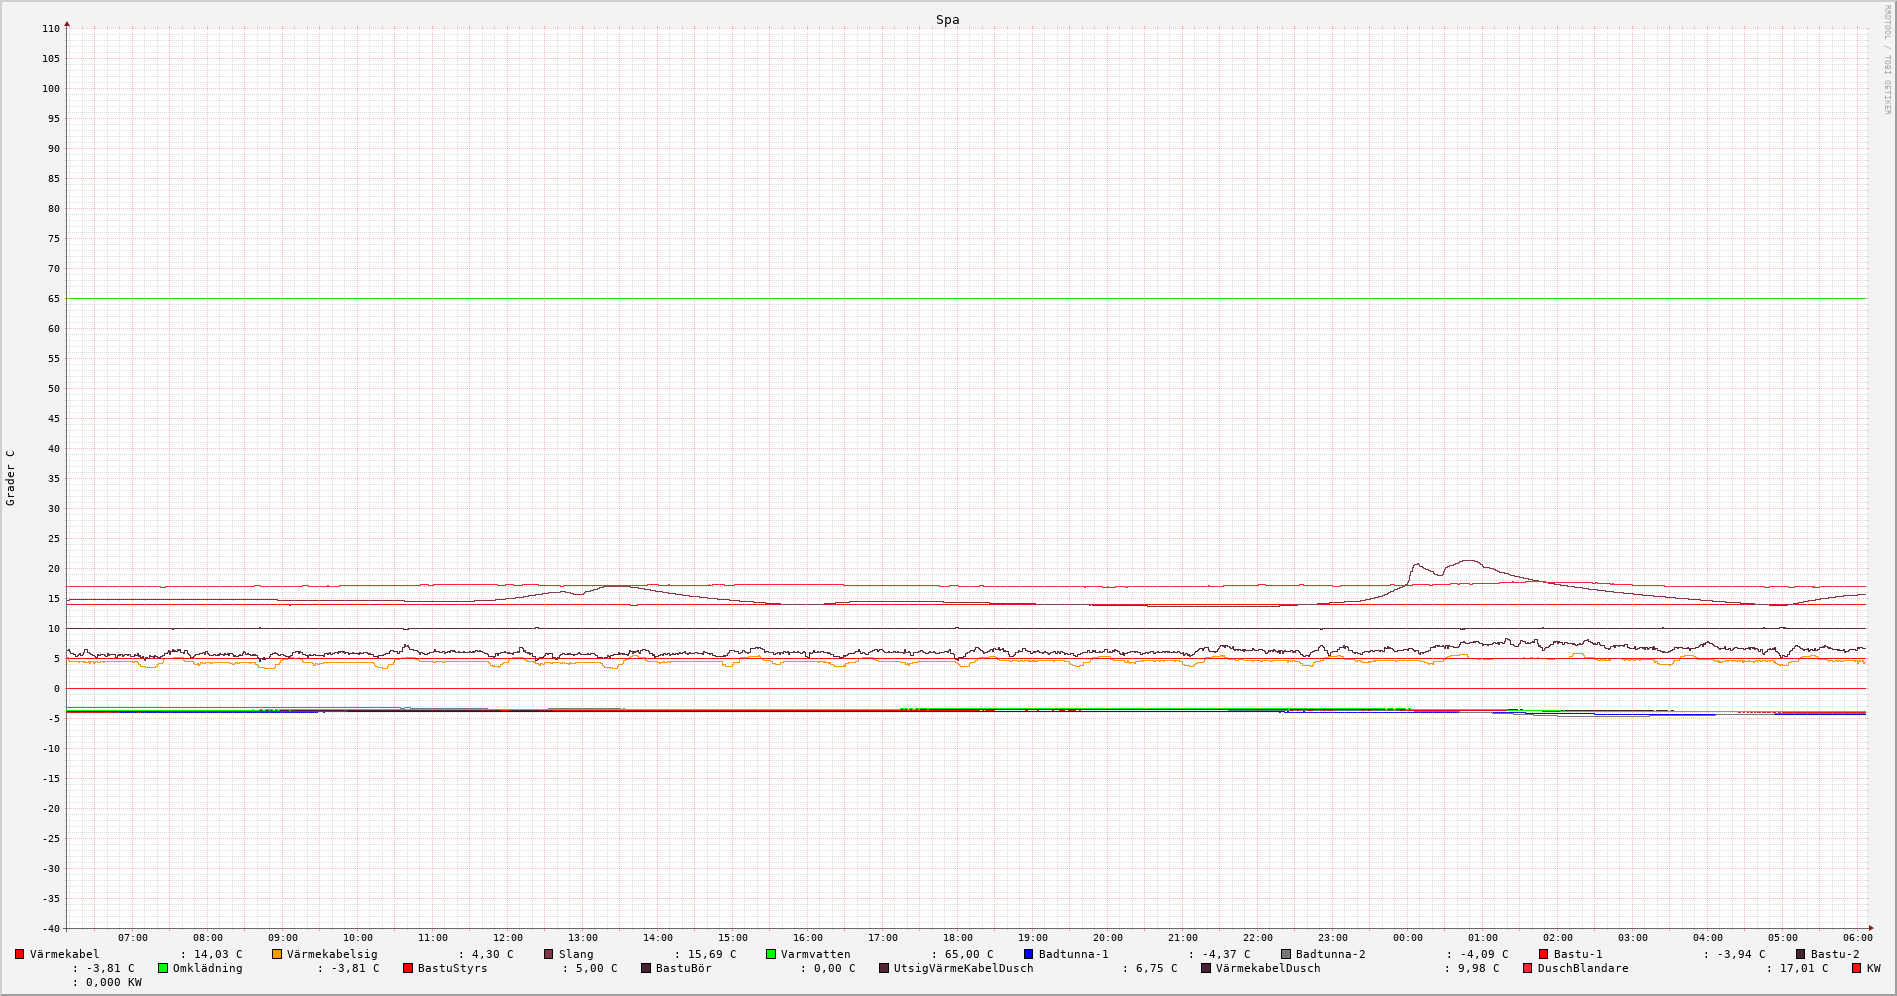Click the green Varmvatten legend swatch

click(x=771, y=954)
